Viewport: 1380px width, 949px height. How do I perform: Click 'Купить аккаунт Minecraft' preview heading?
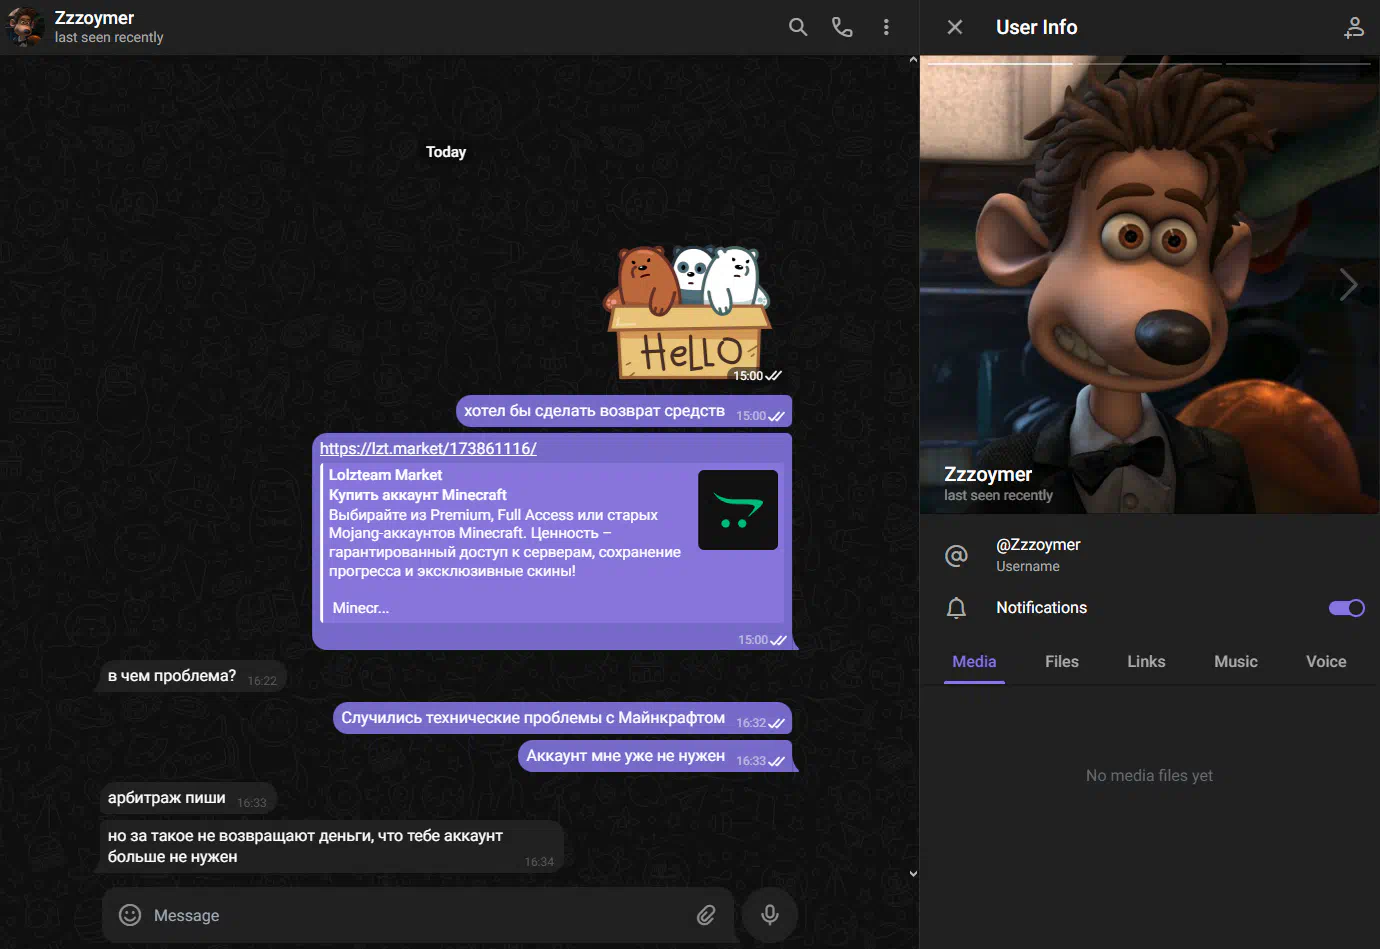tap(418, 495)
